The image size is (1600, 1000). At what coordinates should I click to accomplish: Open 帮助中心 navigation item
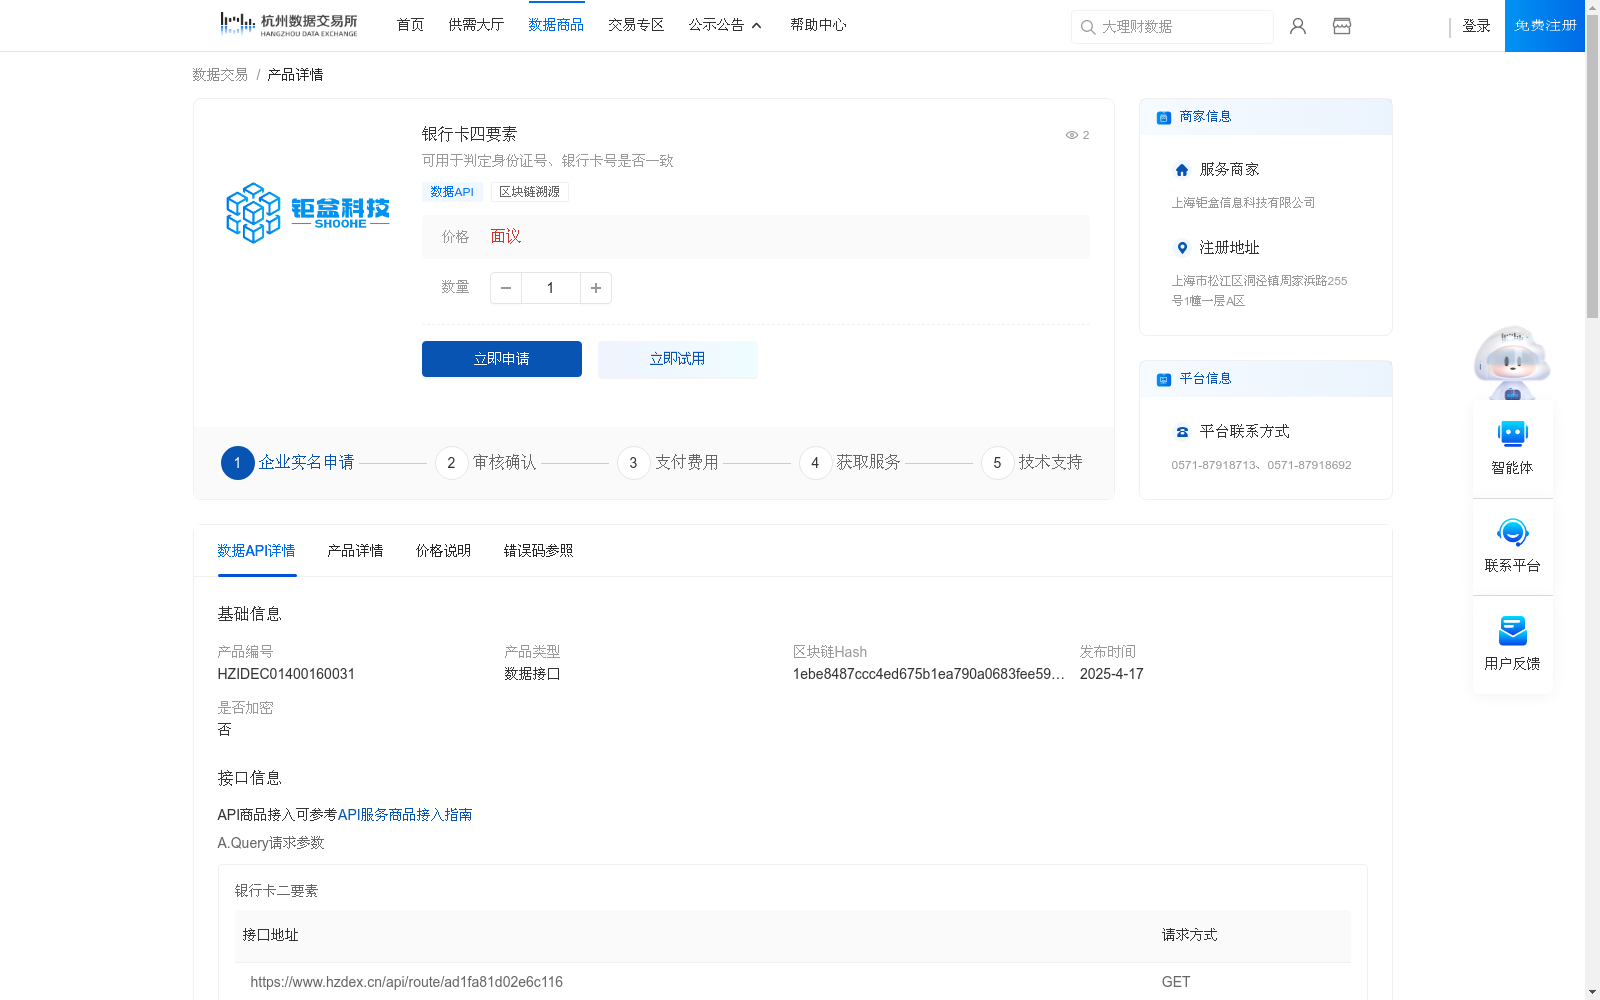pos(818,25)
